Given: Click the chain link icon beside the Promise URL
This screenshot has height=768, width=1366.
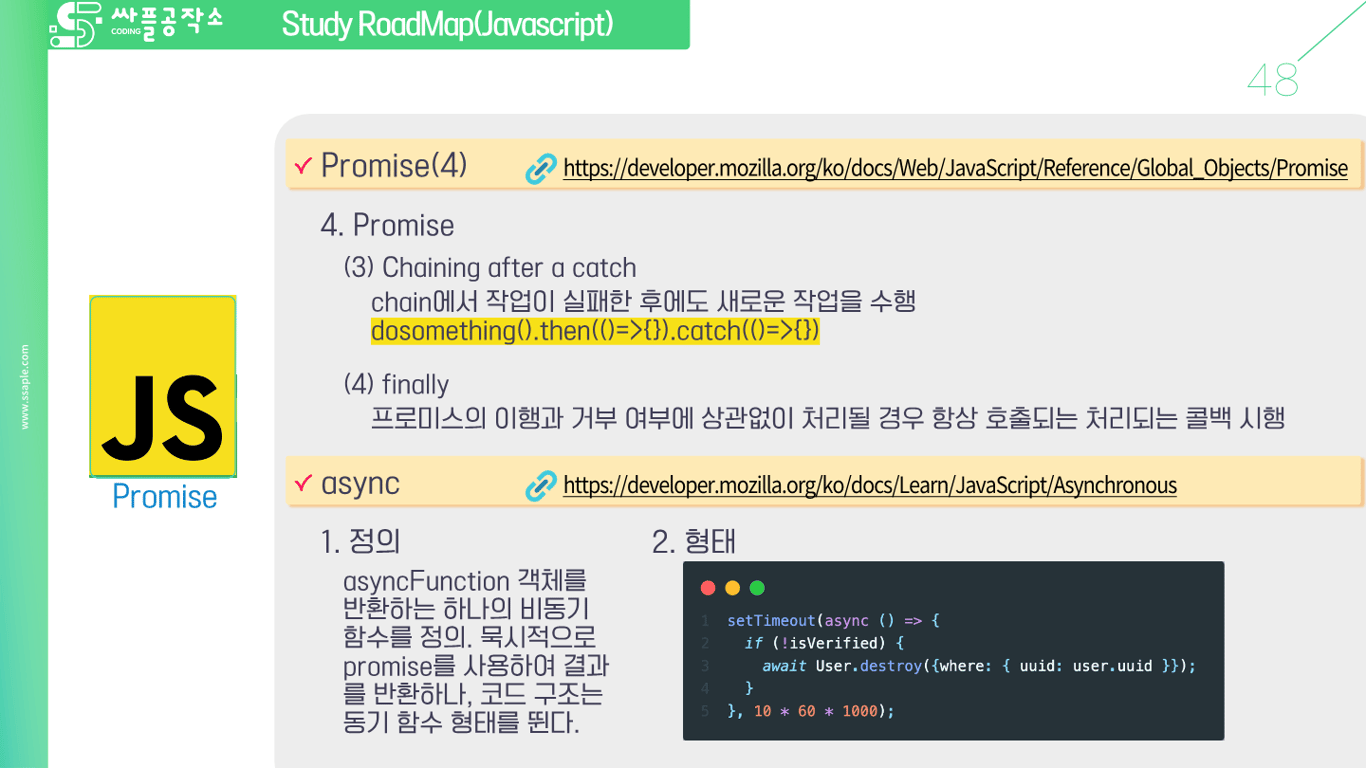Looking at the screenshot, I should coord(540,169).
